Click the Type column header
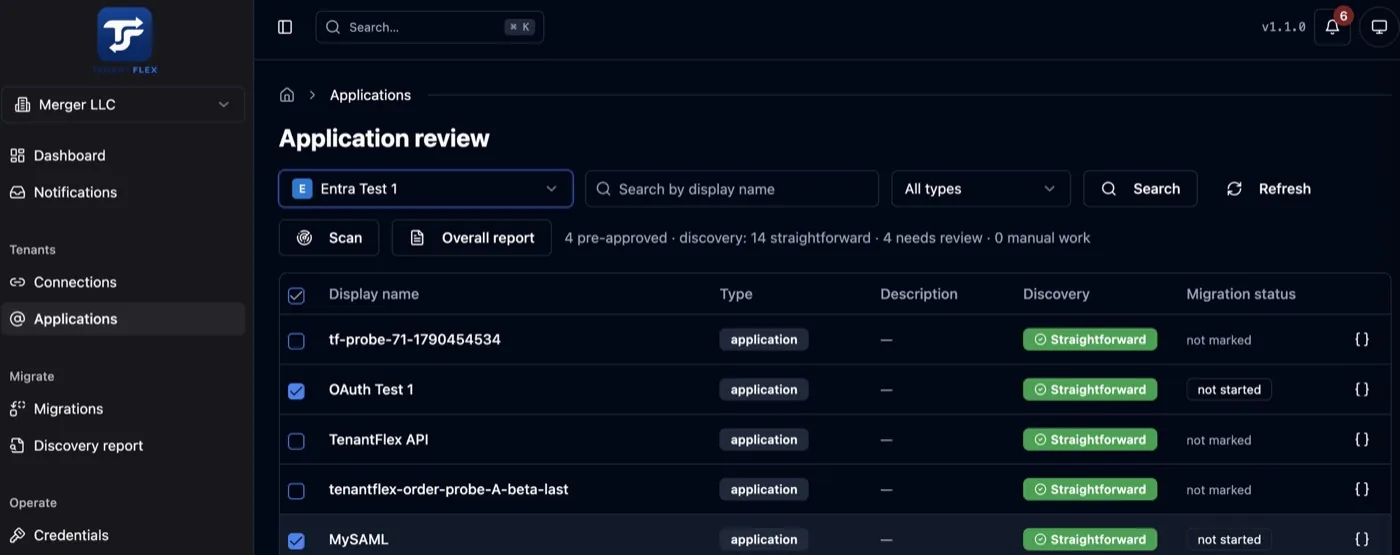The width and height of the screenshot is (1400, 555). 736,294
